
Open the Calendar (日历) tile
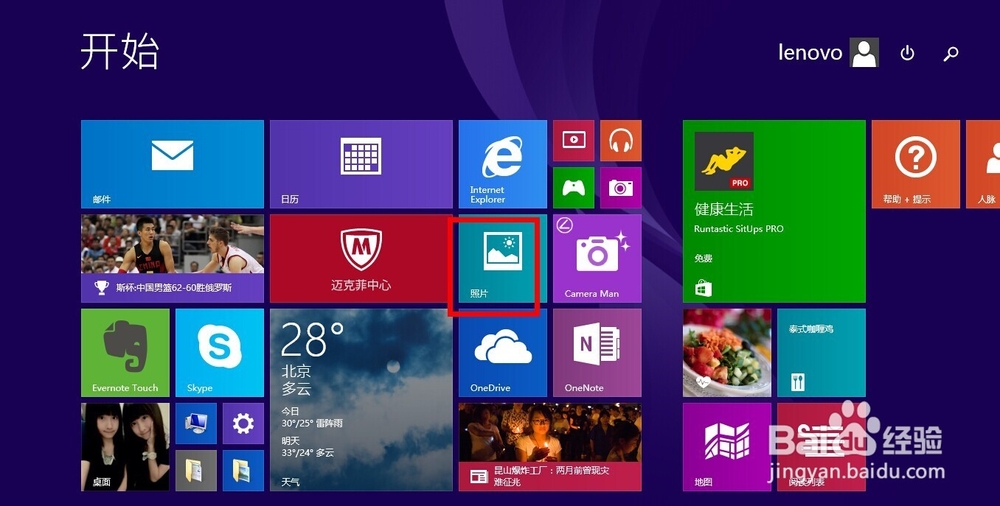coord(361,164)
